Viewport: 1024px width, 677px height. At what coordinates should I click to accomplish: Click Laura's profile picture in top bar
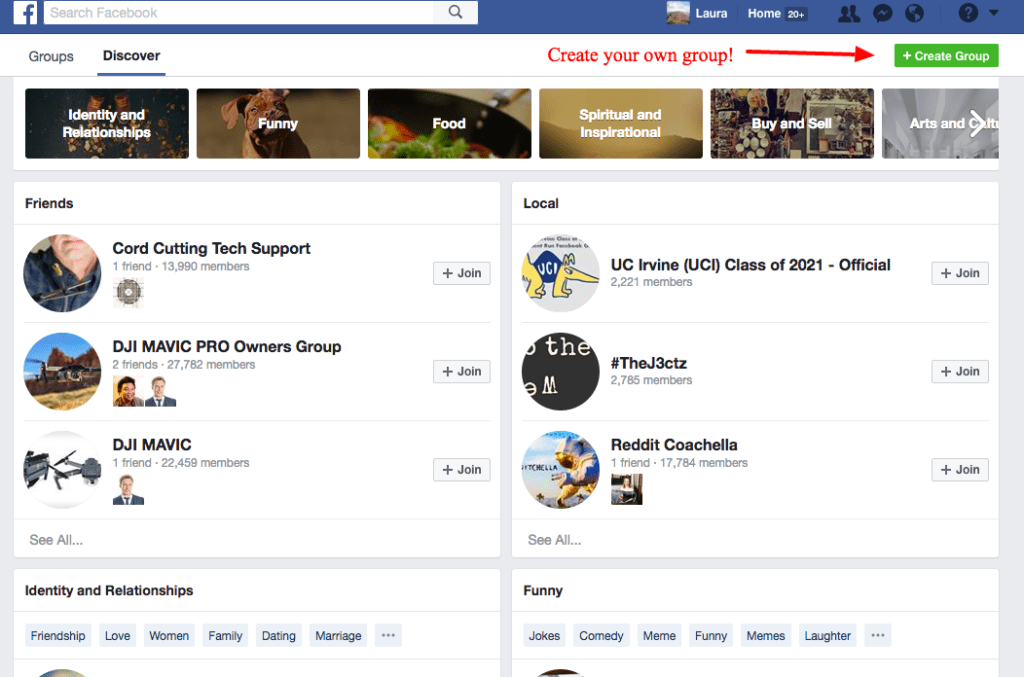click(678, 13)
